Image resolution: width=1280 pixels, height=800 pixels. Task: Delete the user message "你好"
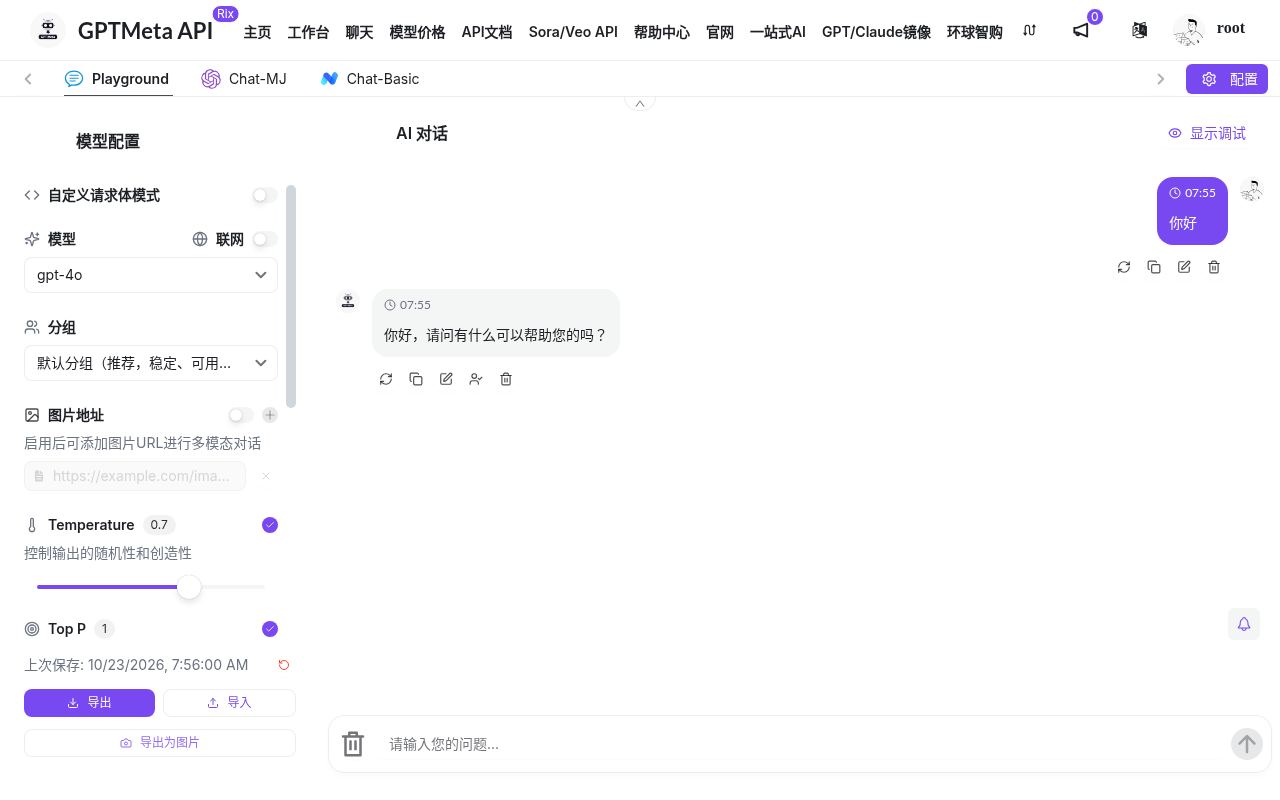(1214, 267)
